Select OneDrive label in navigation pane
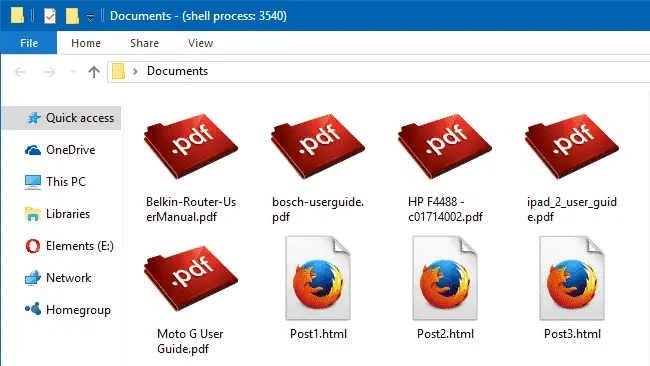 pos(70,150)
